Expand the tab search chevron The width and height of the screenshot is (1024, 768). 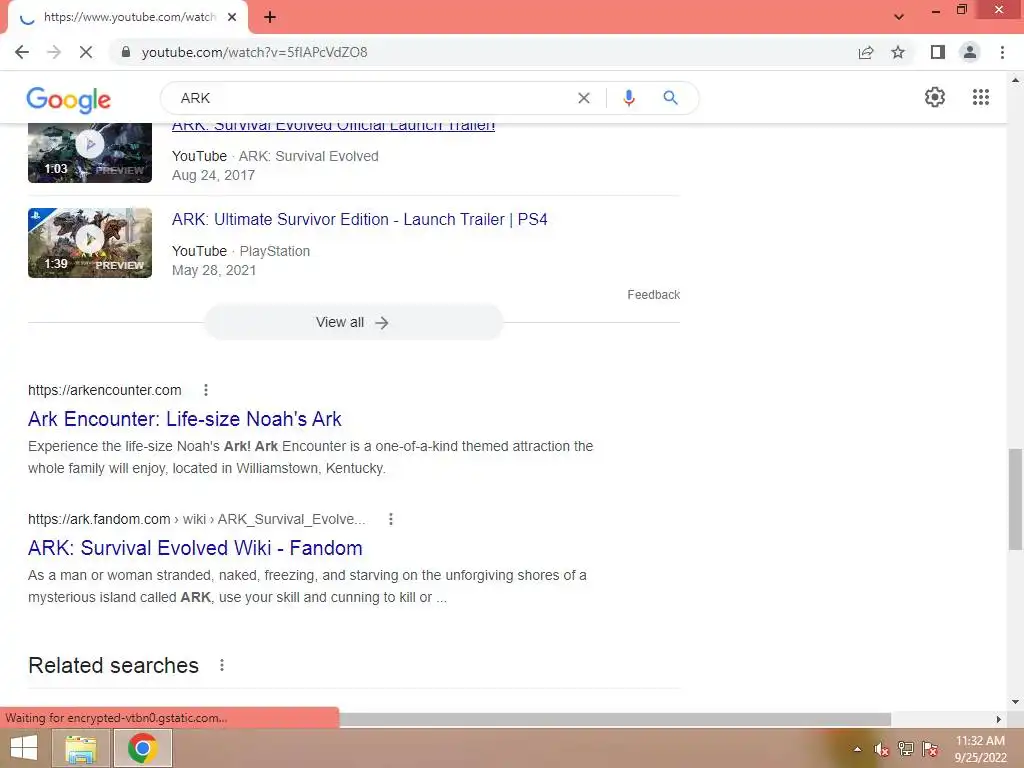click(899, 17)
